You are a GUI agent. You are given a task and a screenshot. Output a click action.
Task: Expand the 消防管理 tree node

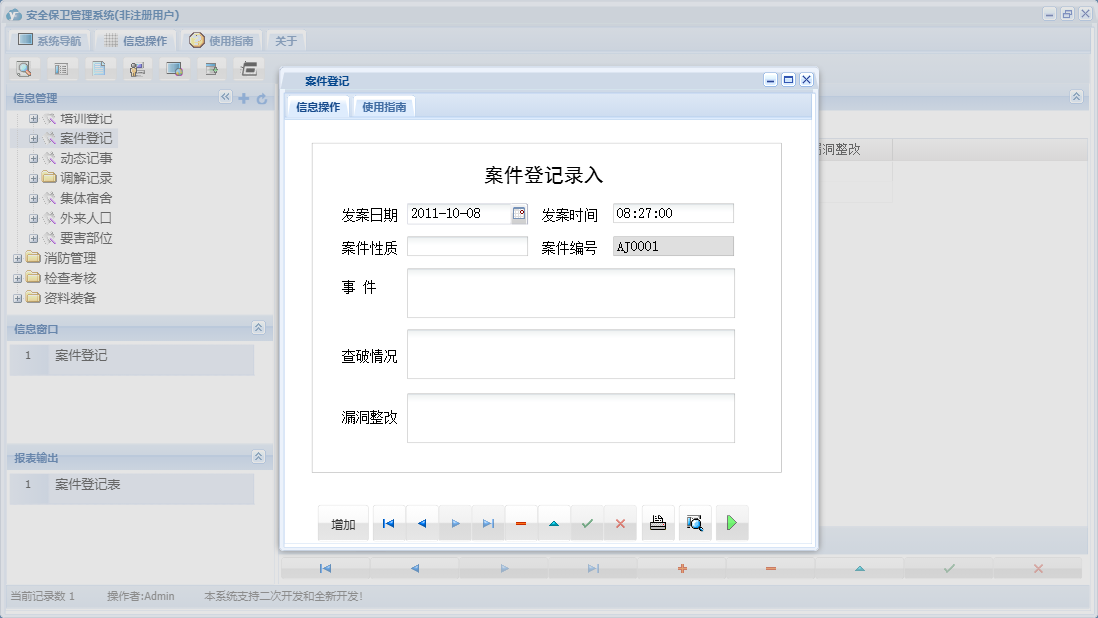(16, 258)
